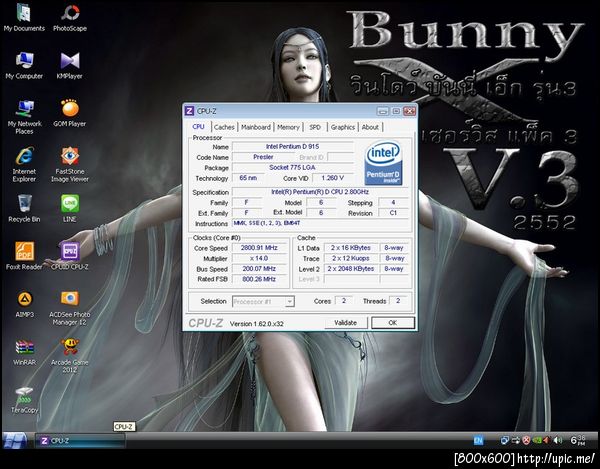
Task: Select the WinRAR desktop icon
Action: (x=24, y=352)
